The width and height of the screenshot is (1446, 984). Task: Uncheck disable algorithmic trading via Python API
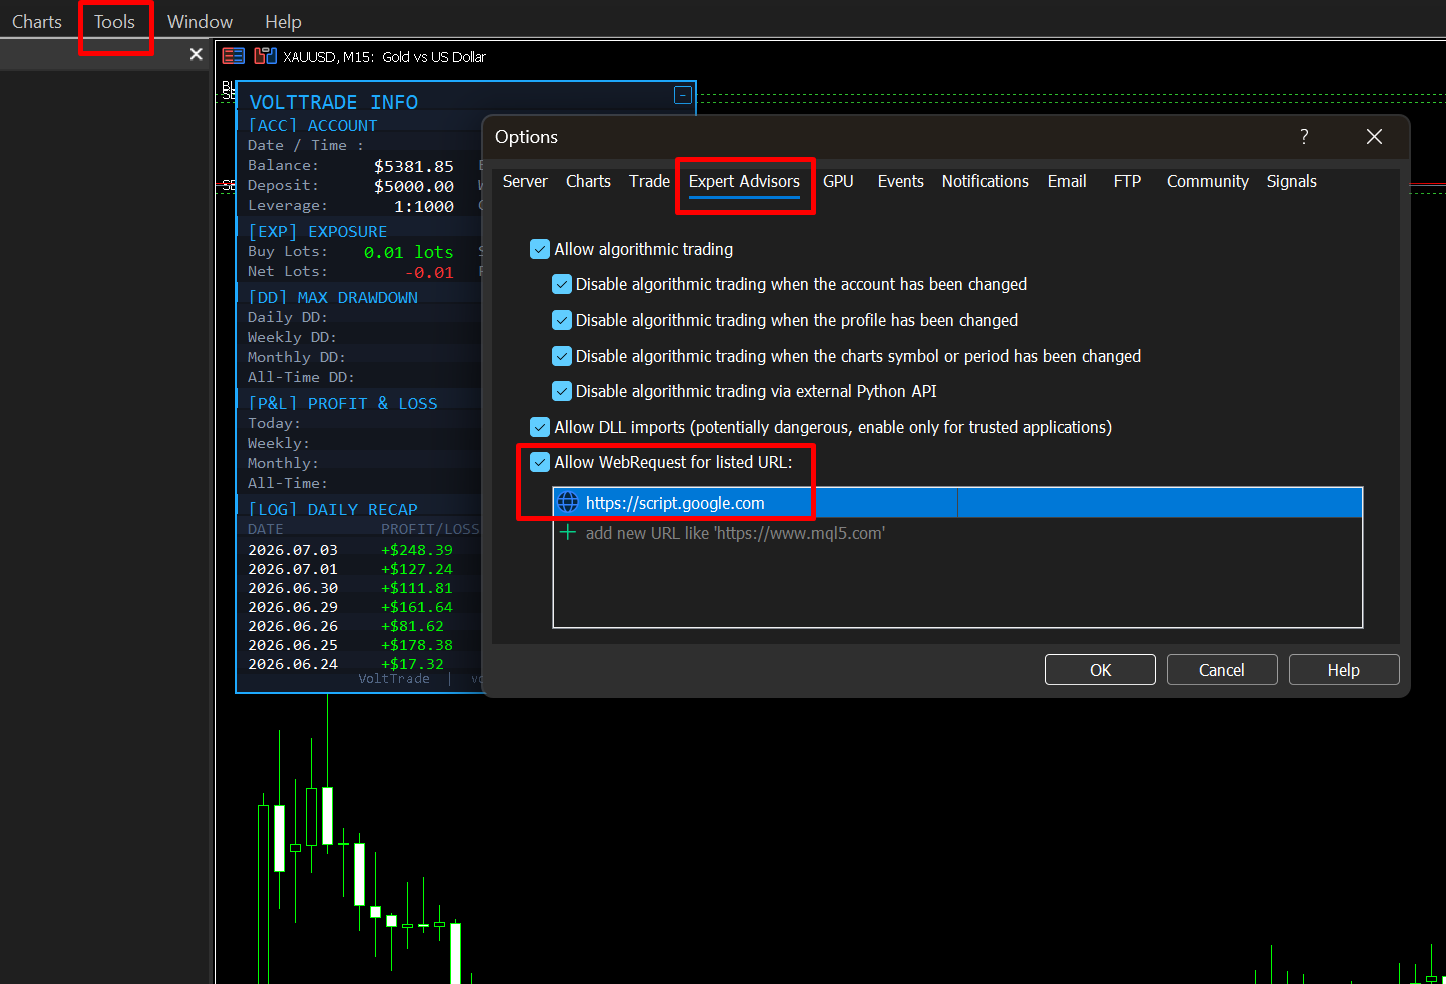tap(562, 391)
